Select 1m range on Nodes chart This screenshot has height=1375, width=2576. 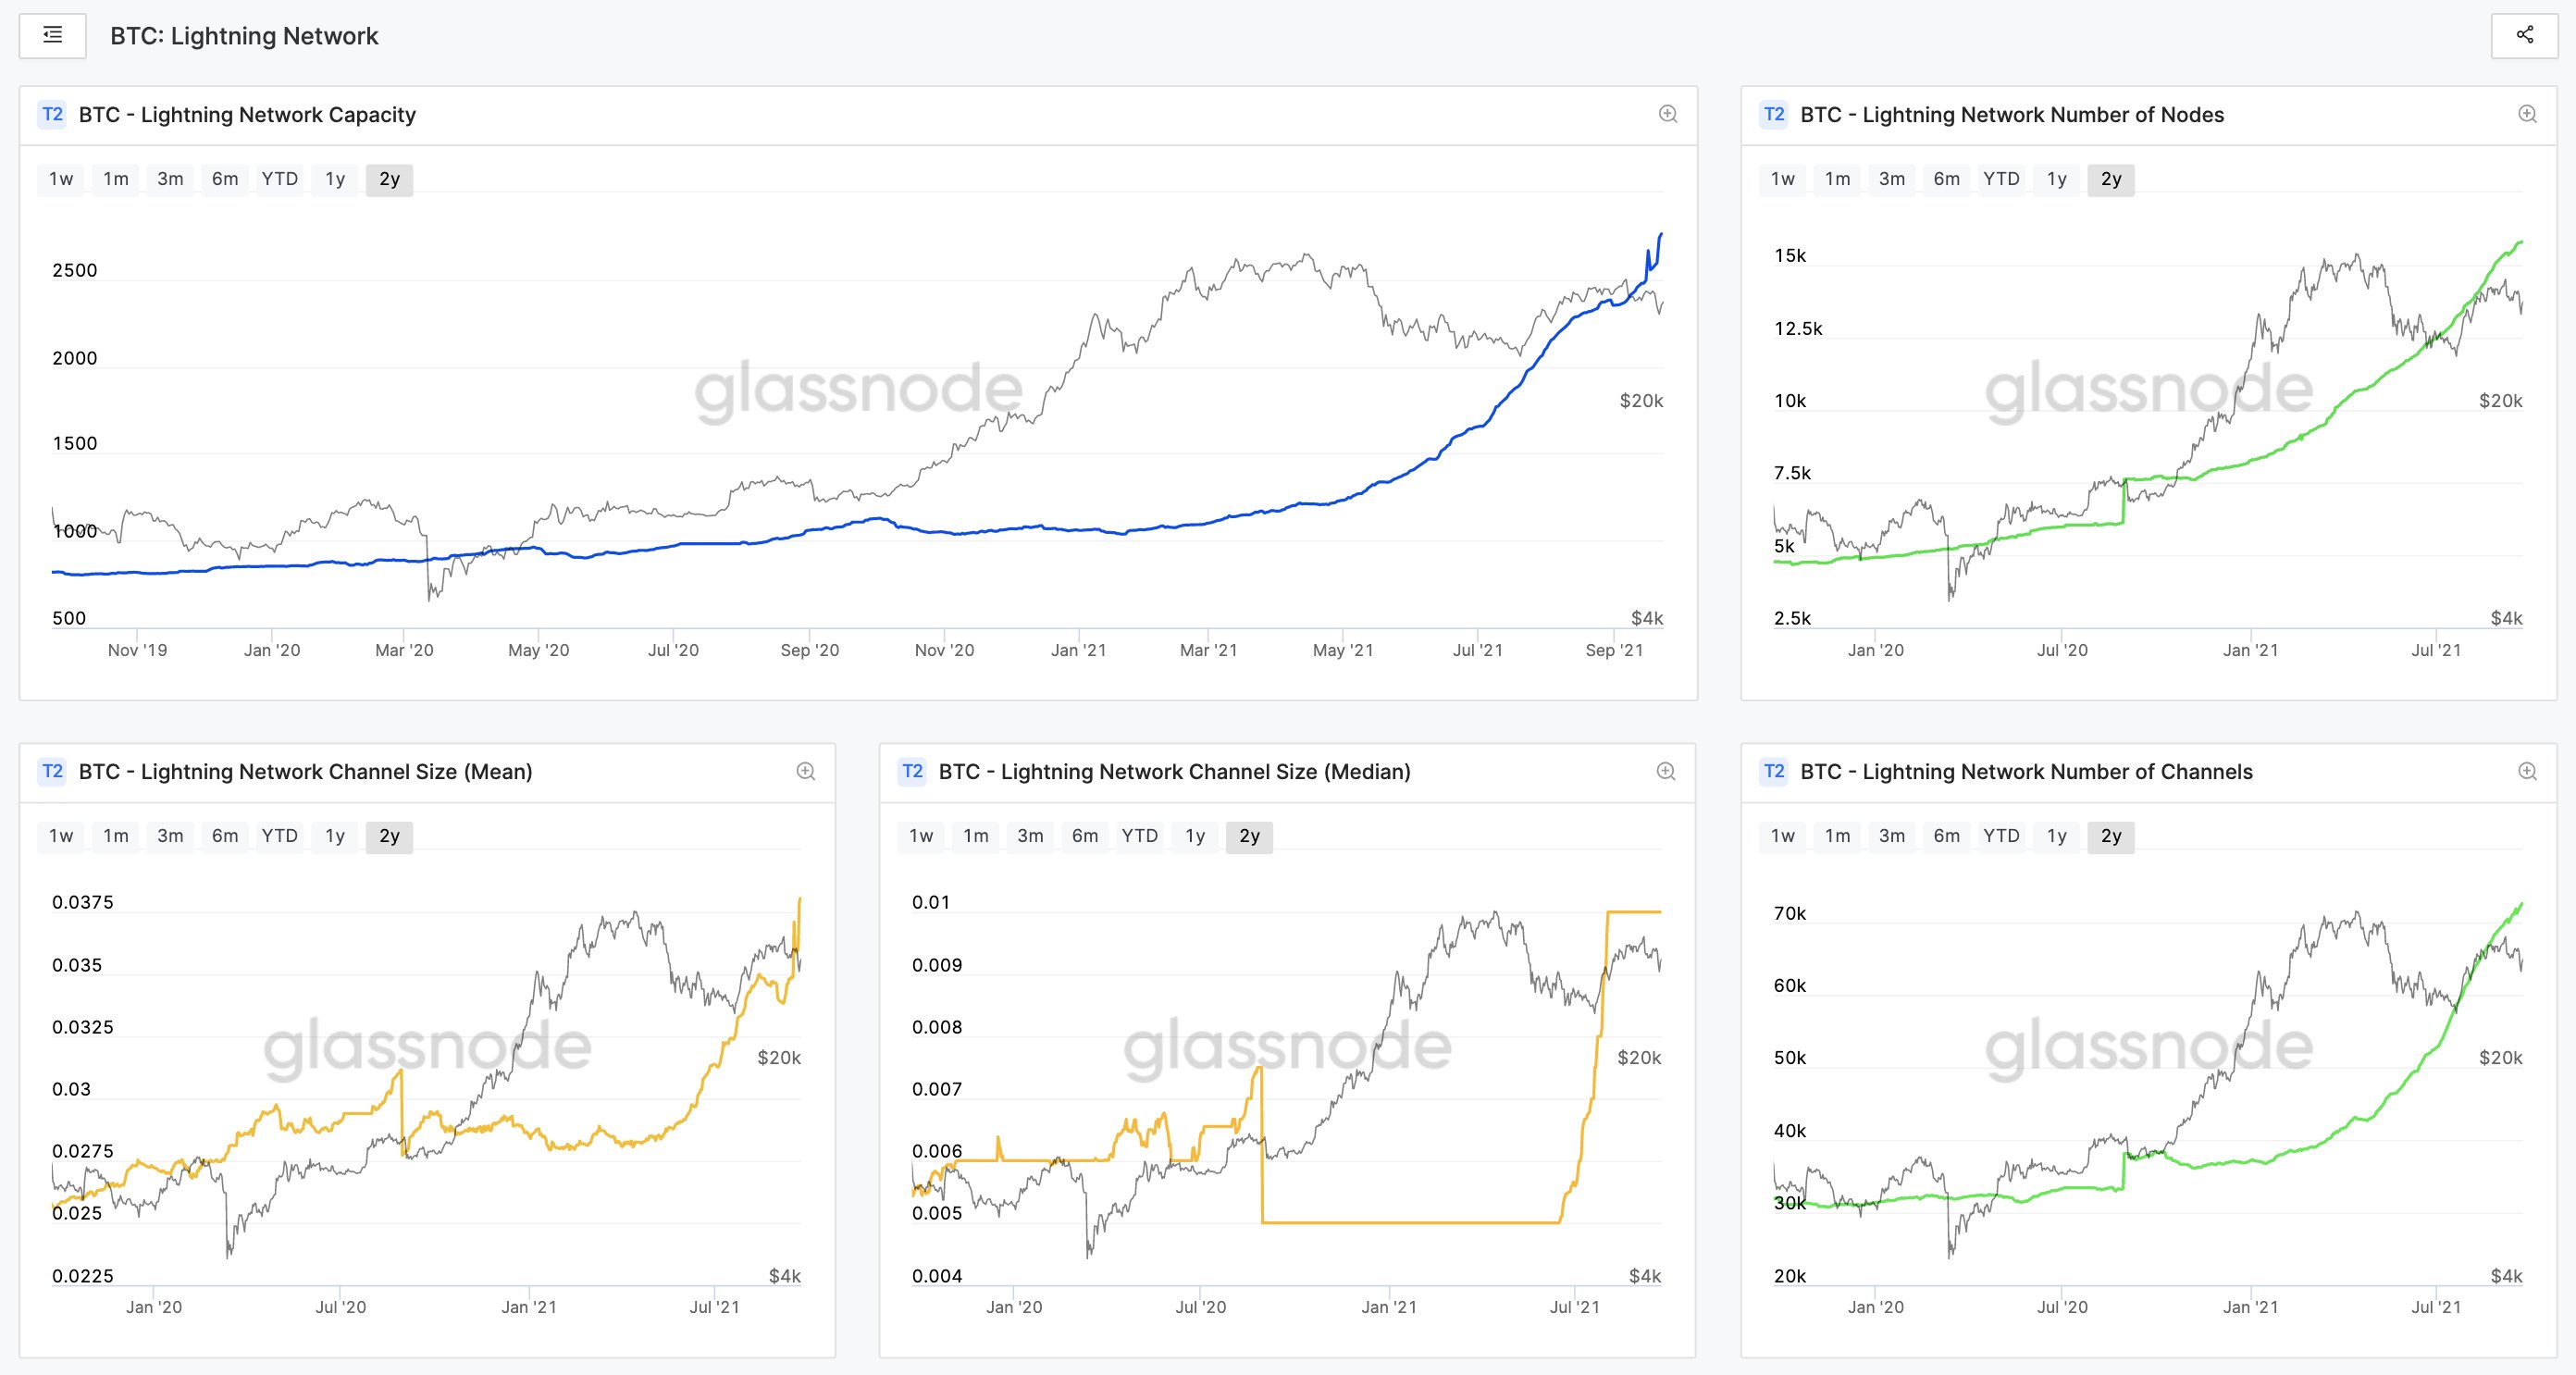pos(1837,179)
